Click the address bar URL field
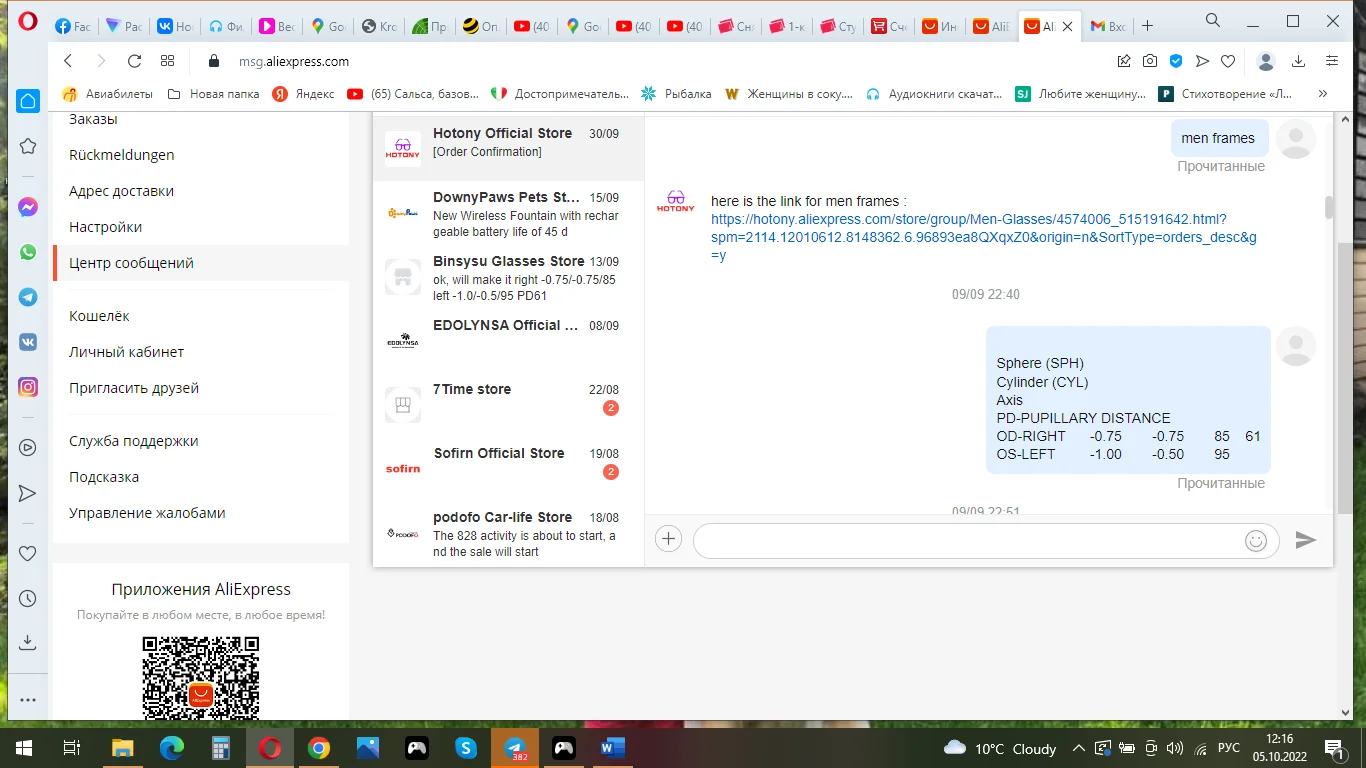This screenshot has height=768, width=1366. click(x=660, y=61)
